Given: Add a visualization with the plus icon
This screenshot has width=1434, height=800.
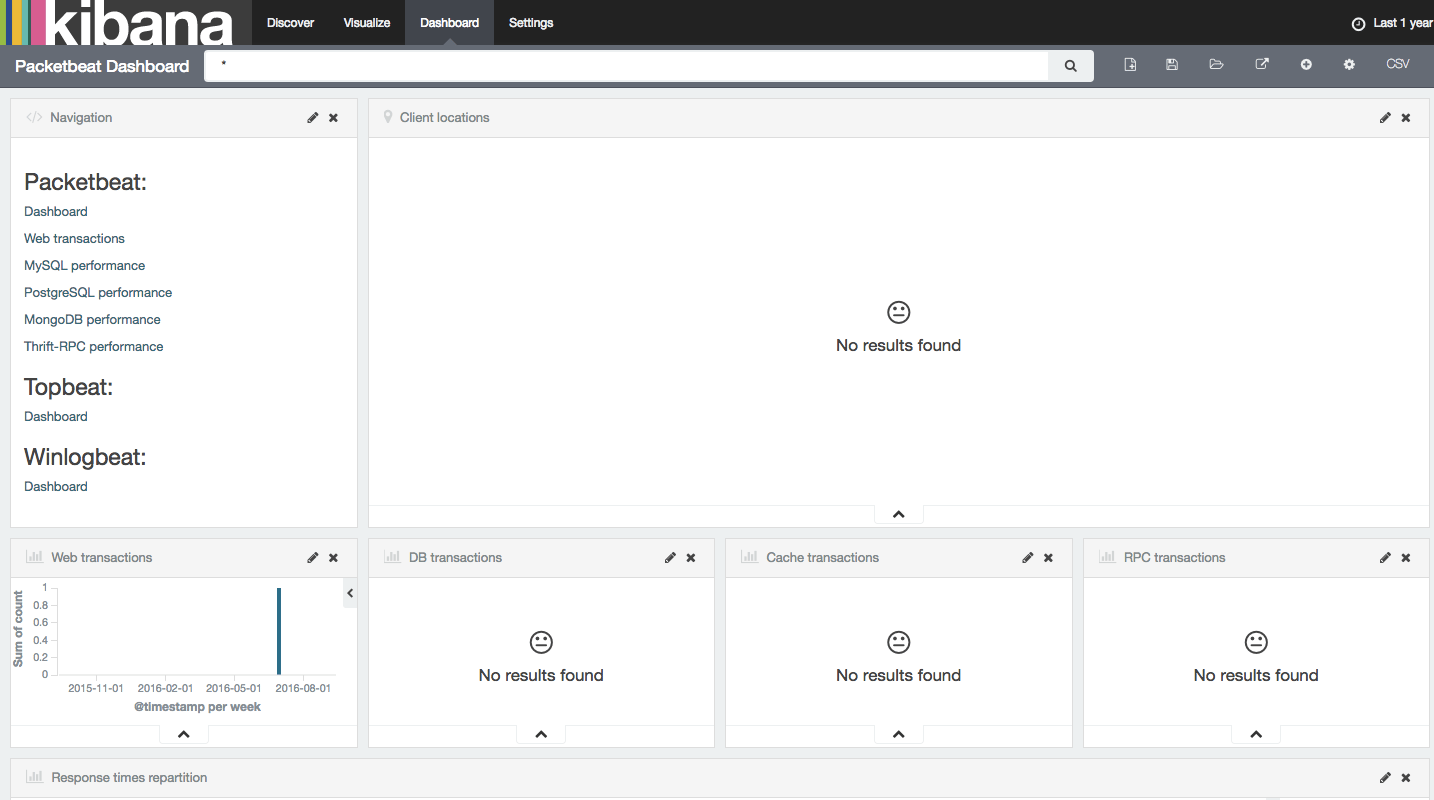Looking at the screenshot, I should tap(1306, 64).
